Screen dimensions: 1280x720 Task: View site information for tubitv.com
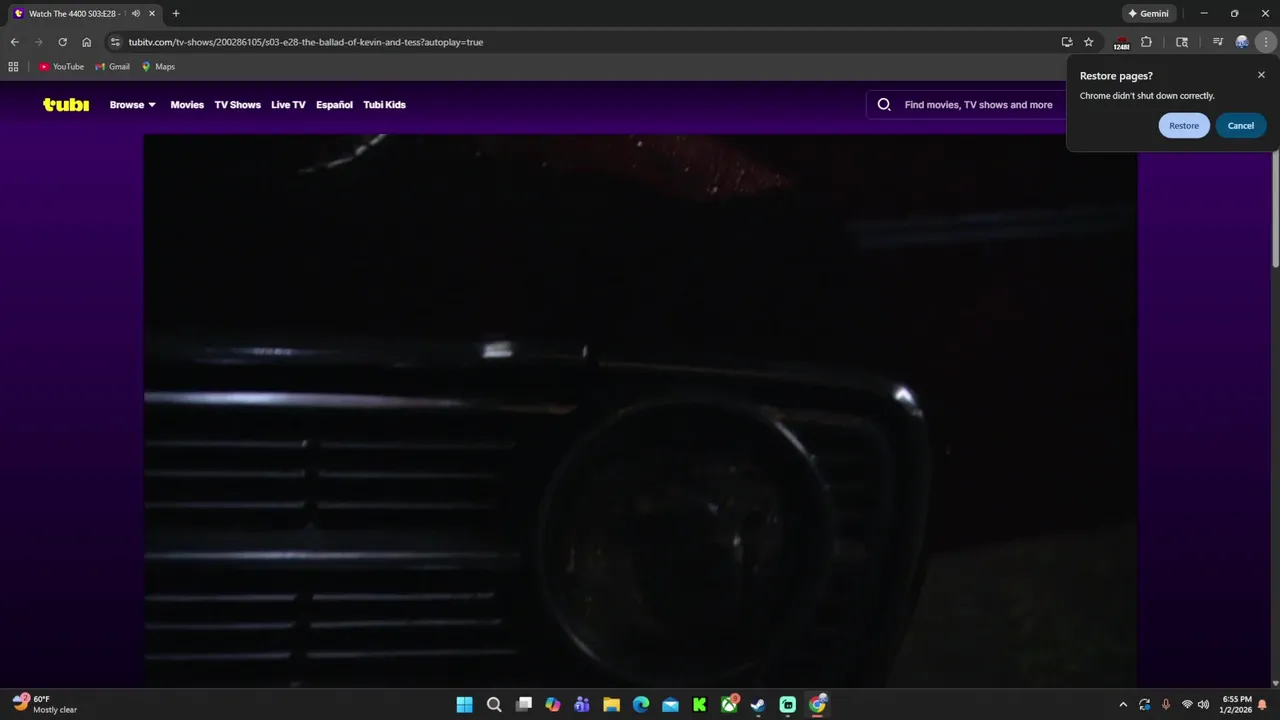tap(115, 42)
